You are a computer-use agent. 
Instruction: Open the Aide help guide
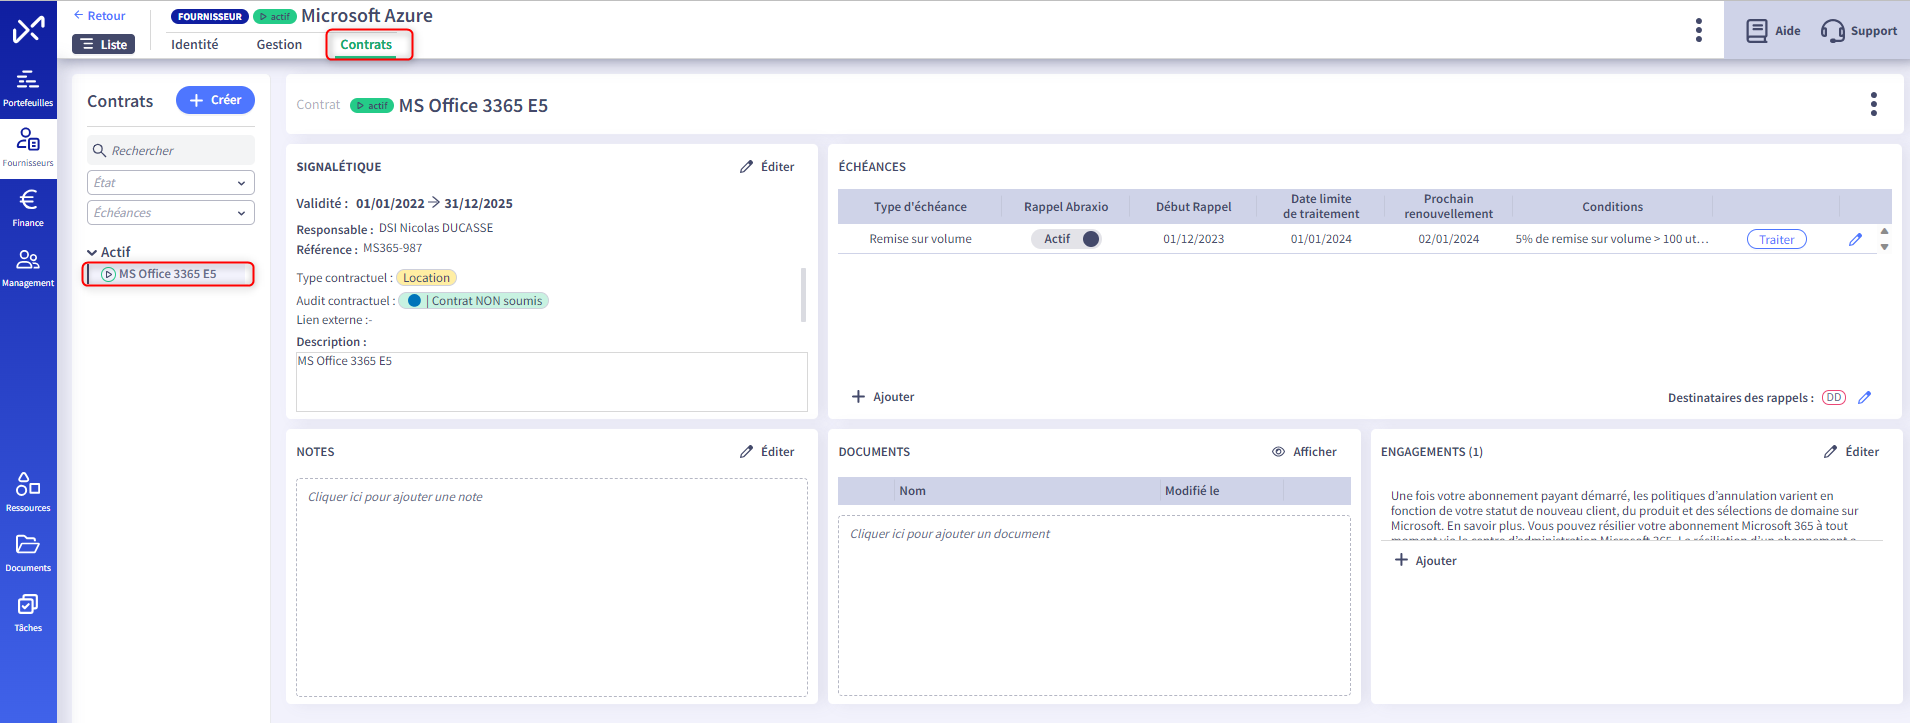pos(1773,31)
